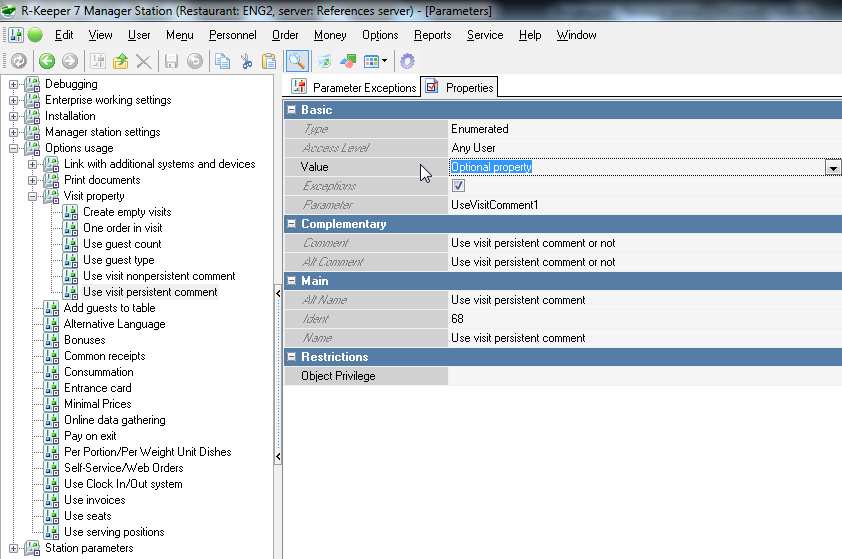
Task: Open the Reports menu
Action: 432,35
